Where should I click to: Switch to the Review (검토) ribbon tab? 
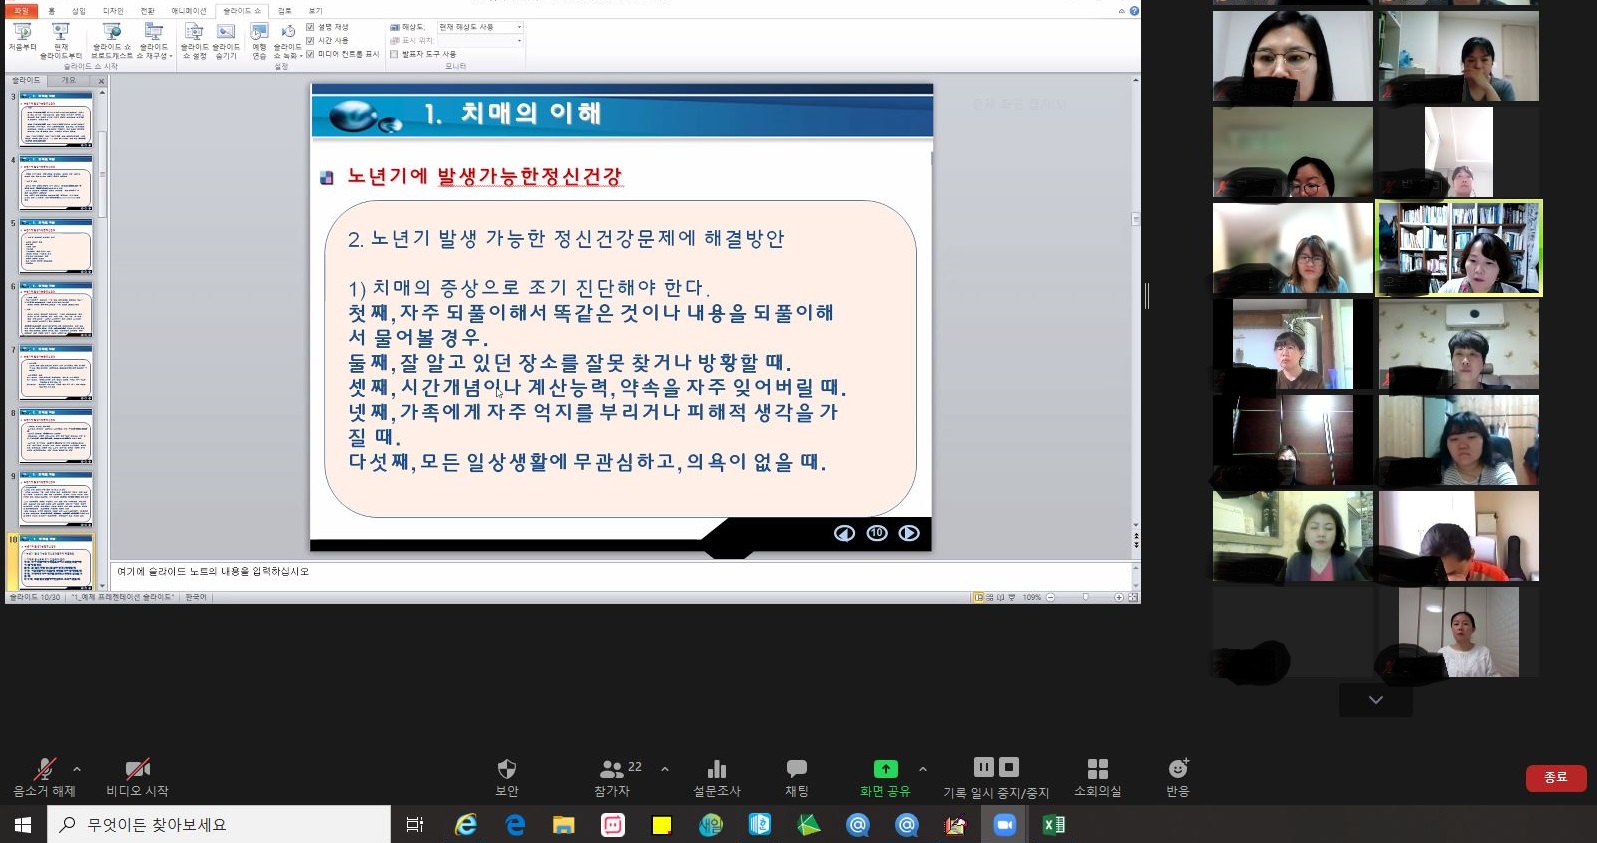click(x=285, y=11)
